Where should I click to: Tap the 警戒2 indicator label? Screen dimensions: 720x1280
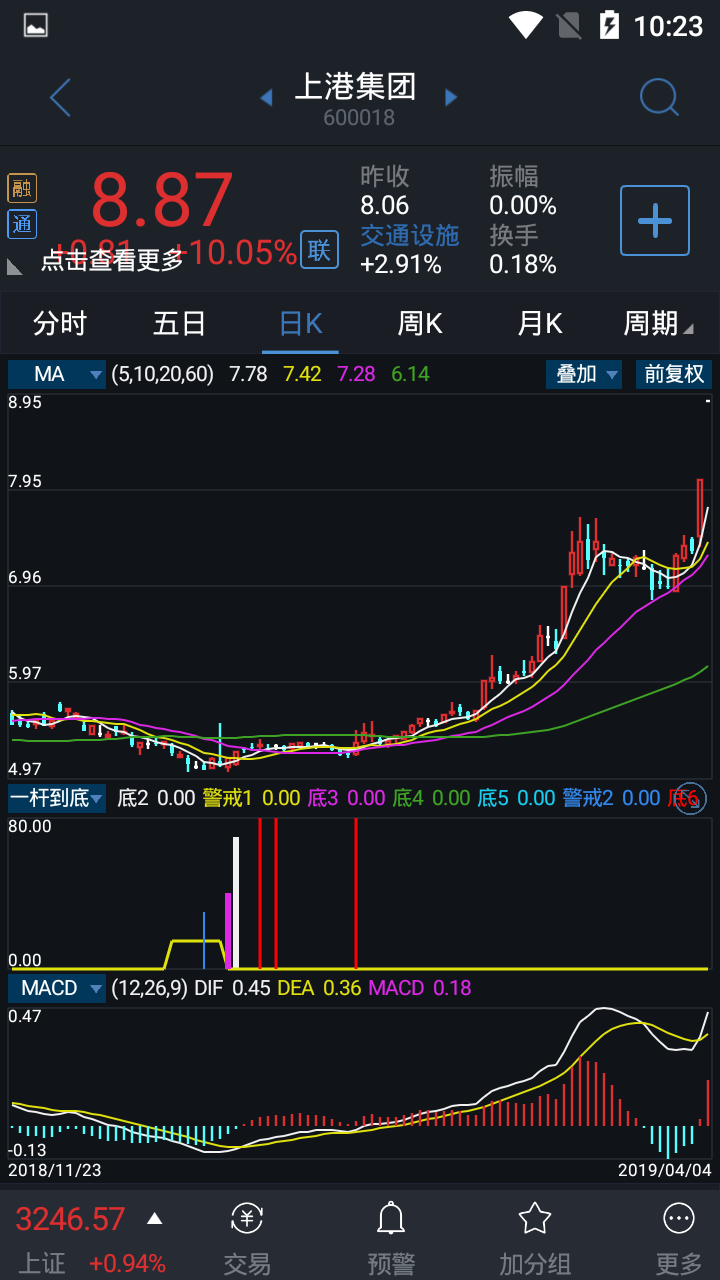click(x=588, y=798)
